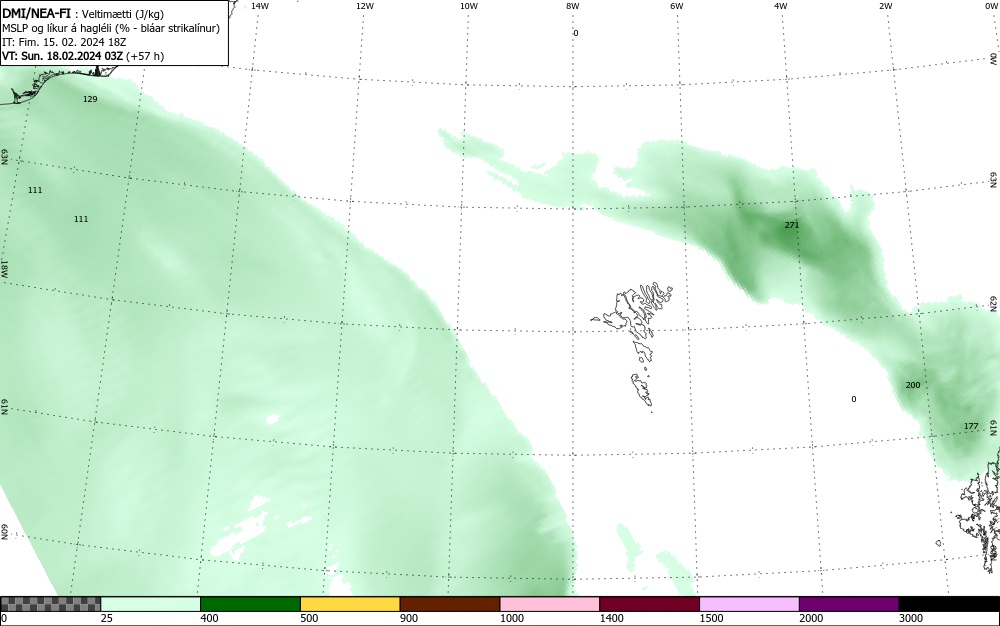Click the 18W label on left edge
This screenshot has height=626, width=1000.
[x=4, y=268]
